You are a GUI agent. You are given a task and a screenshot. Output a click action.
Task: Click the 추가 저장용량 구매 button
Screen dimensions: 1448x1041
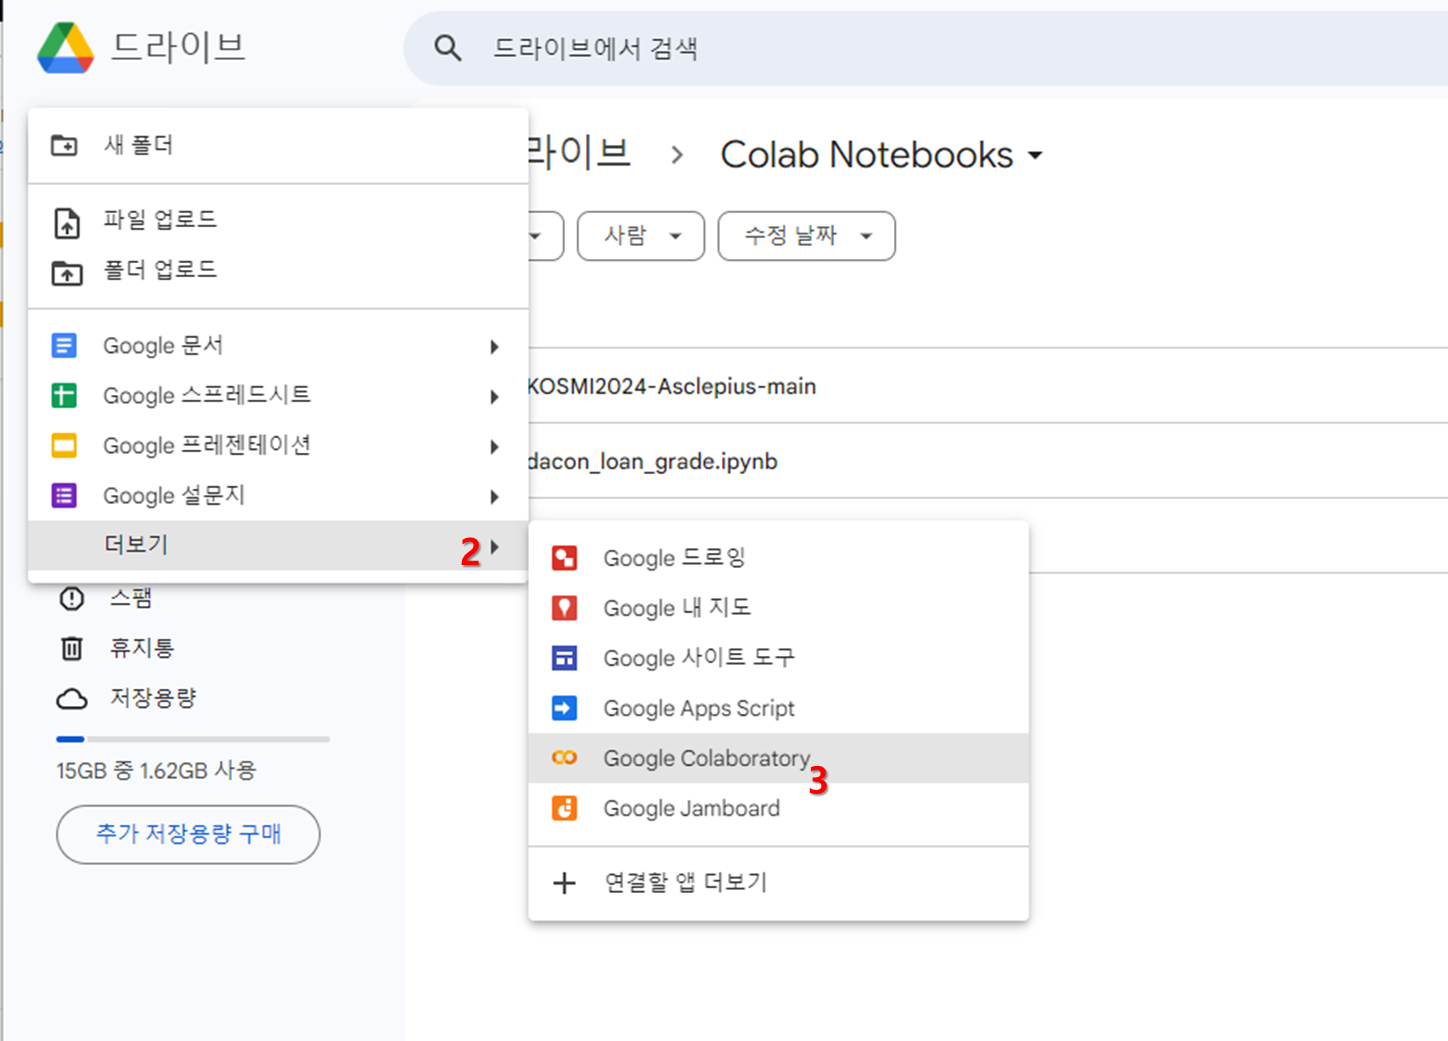click(x=188, y=834)
